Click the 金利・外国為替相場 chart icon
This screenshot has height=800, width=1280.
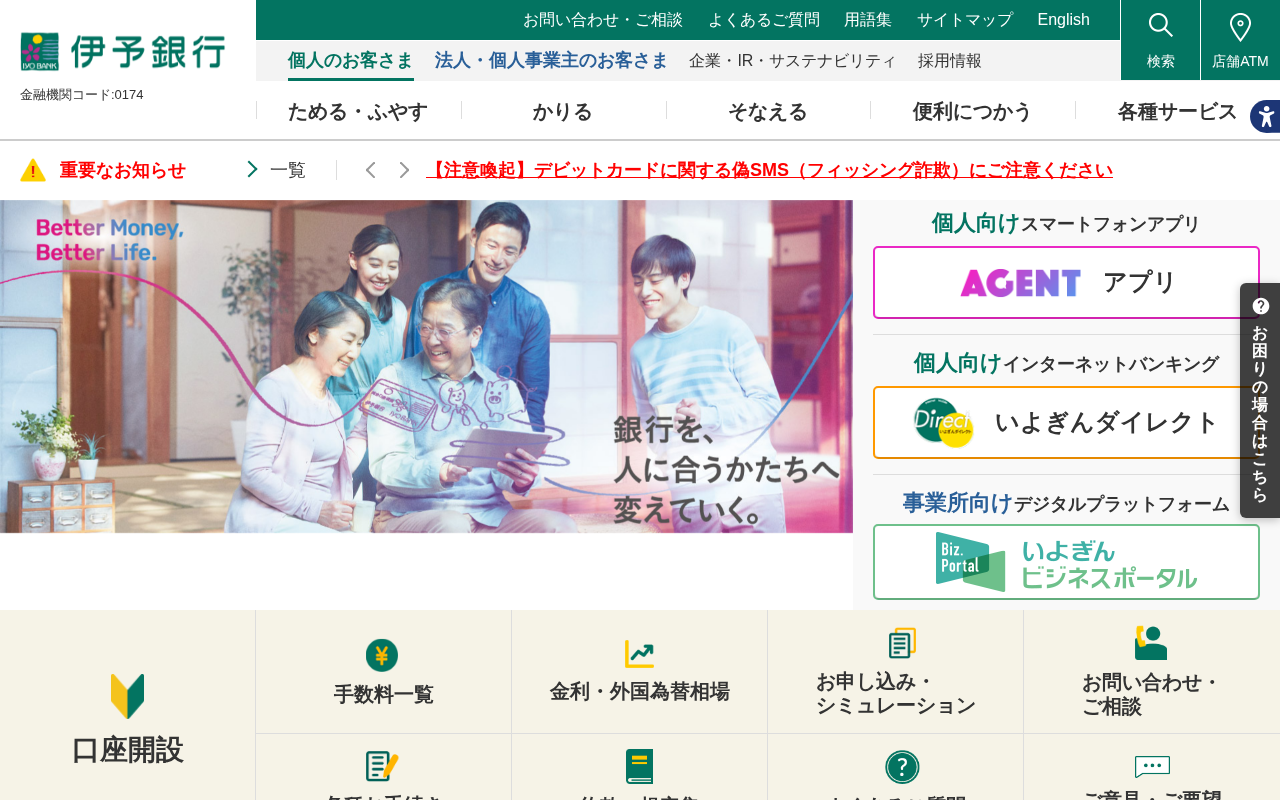640,654
